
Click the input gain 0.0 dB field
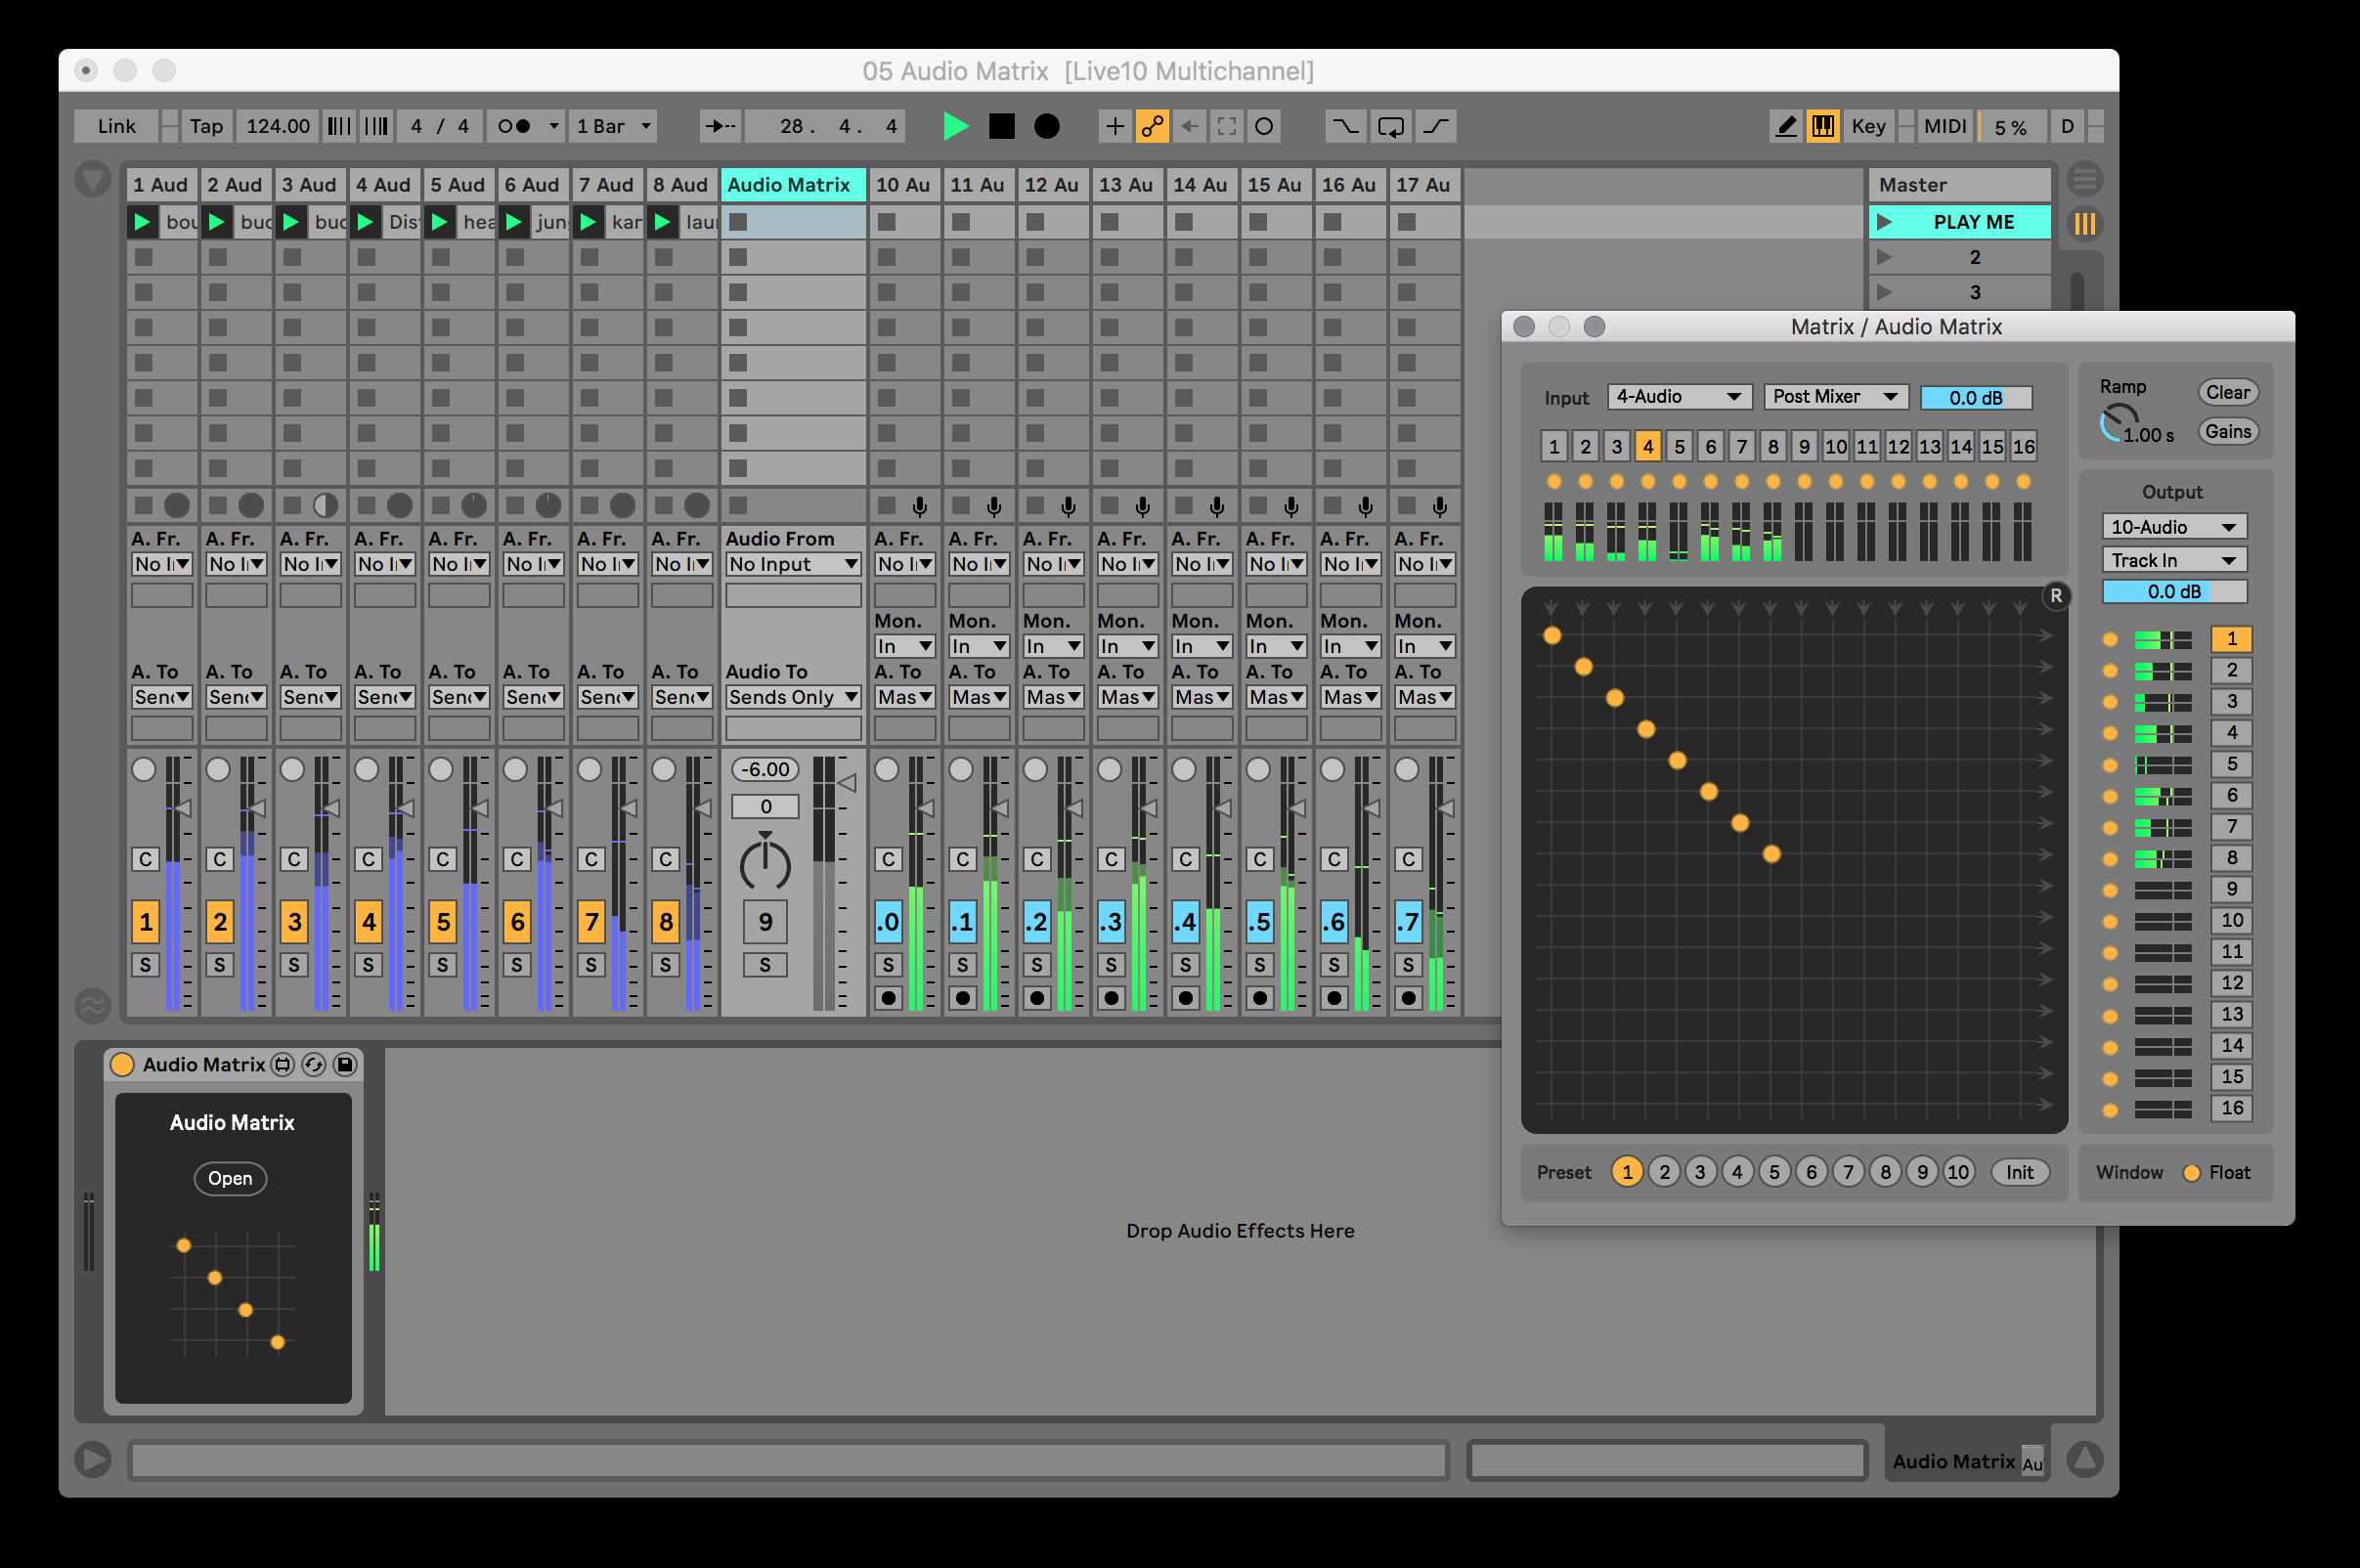[x=1975, y=397]
